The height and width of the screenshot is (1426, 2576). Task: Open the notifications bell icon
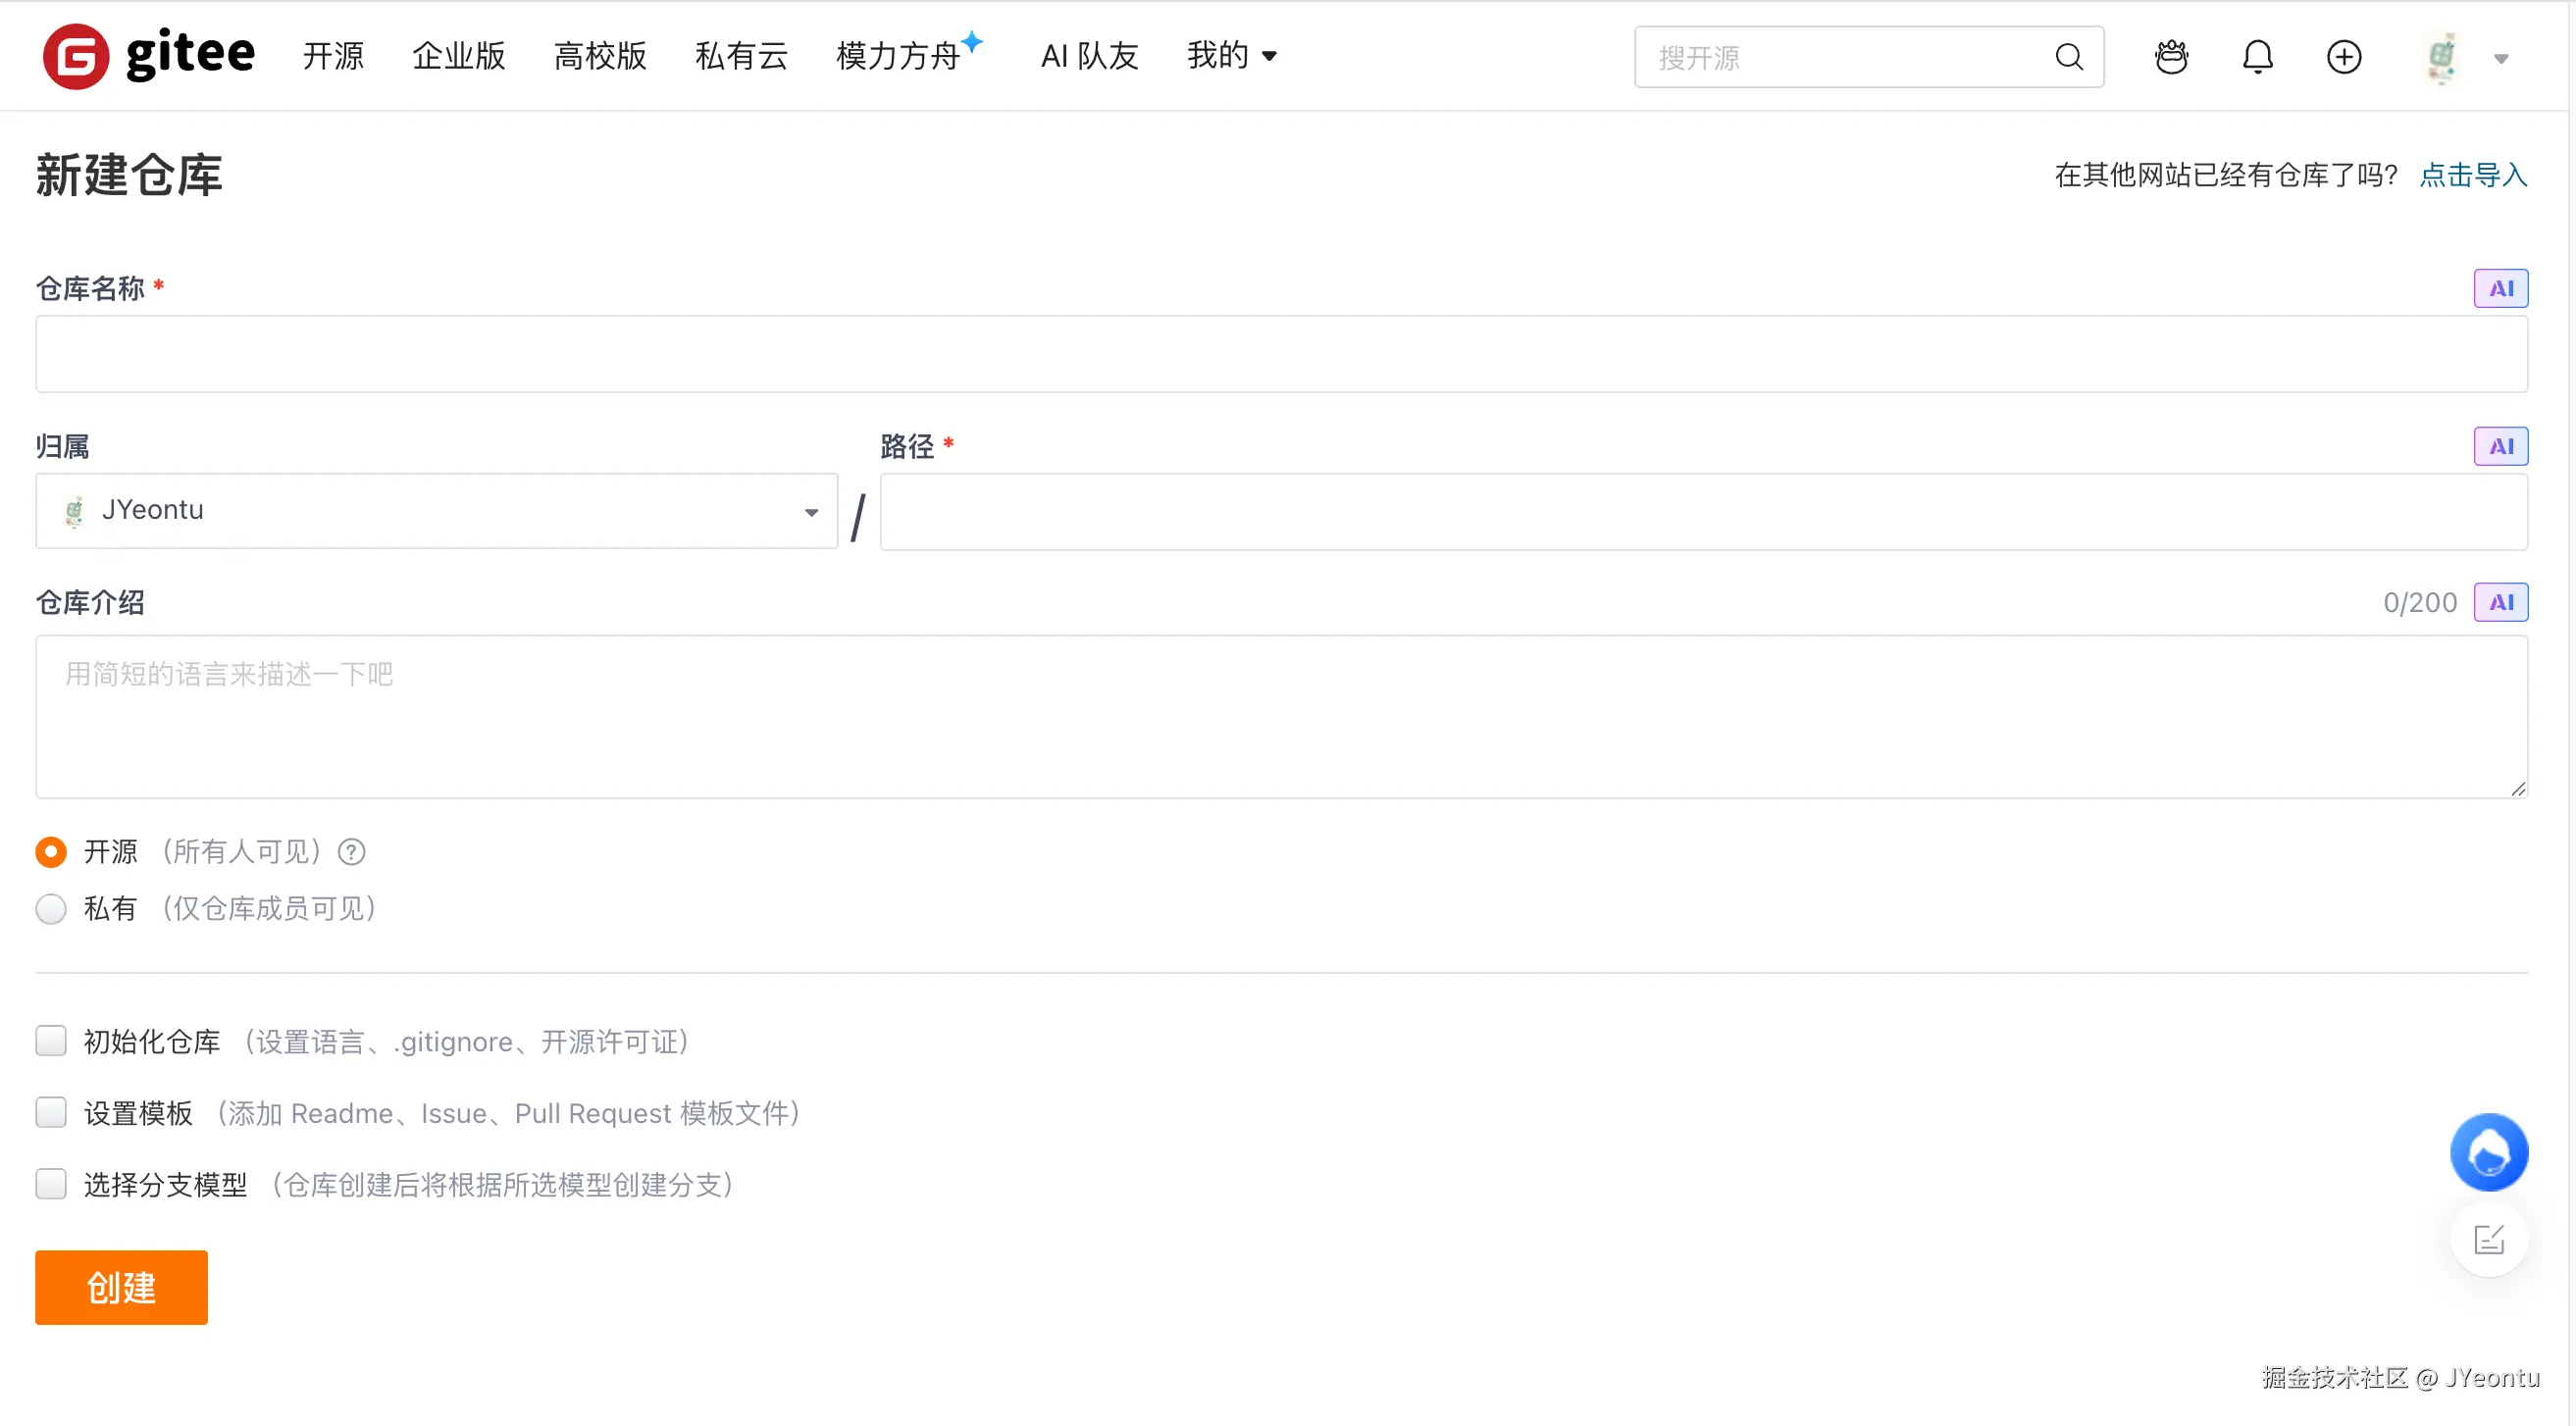tap(2257, 57)
